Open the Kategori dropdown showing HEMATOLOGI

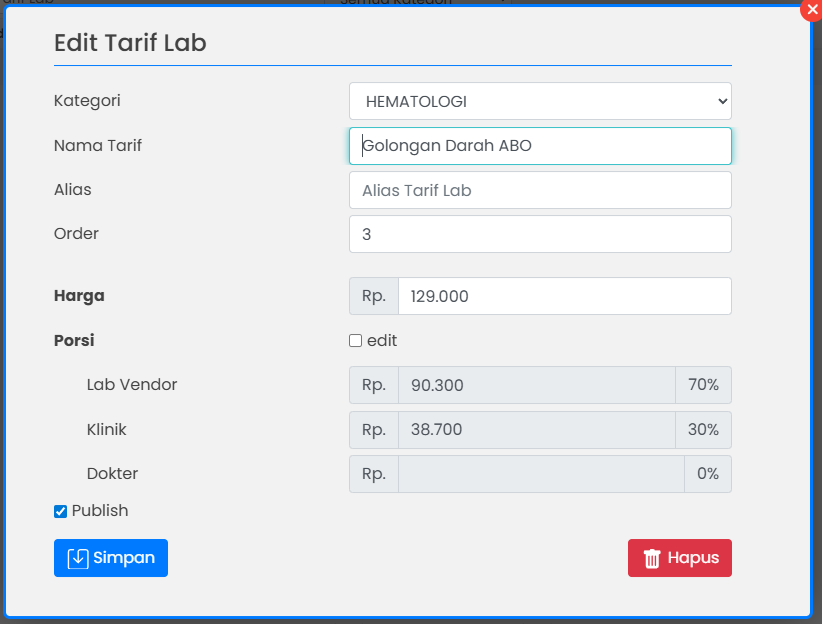pos(540,101)
